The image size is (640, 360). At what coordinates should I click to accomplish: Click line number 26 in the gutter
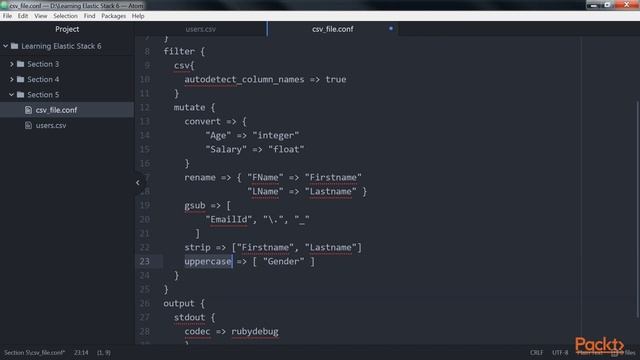pos(144,303)
